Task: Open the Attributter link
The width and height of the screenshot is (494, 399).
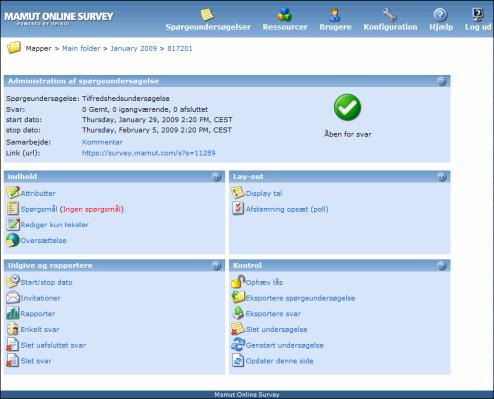Action: pyautogui.click(x=38, y=193)
